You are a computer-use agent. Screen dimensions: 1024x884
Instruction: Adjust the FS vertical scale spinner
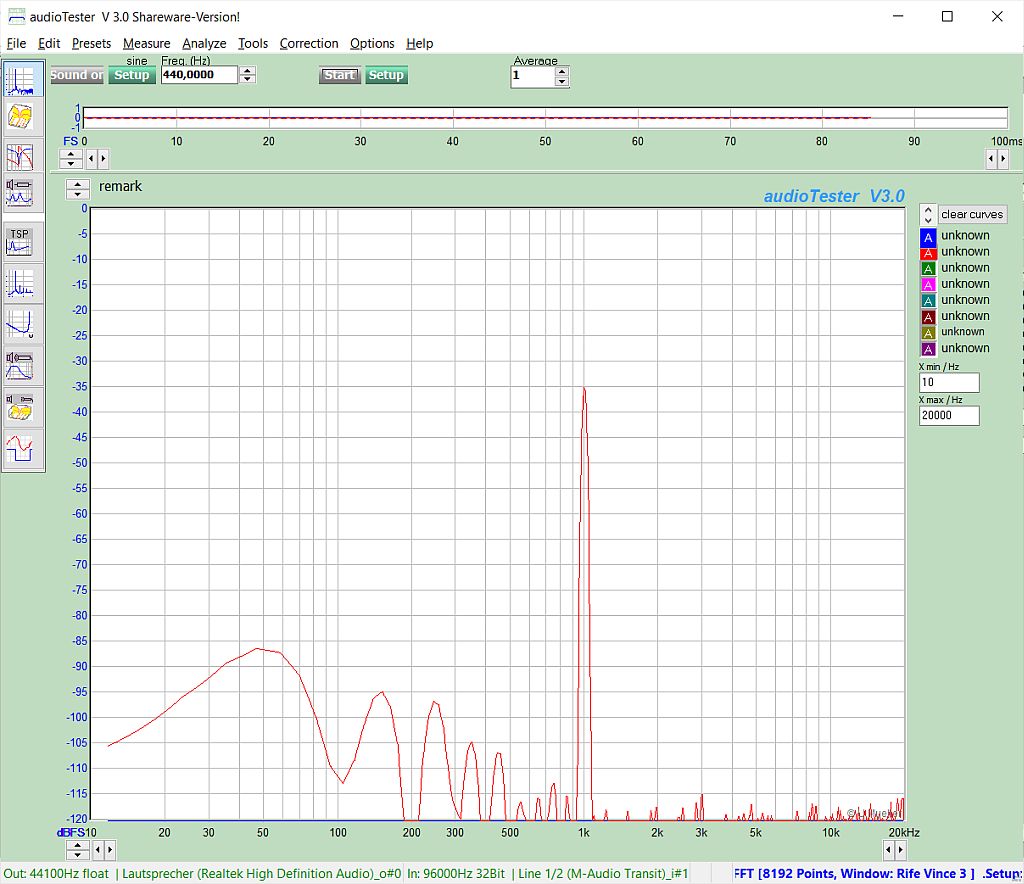(x=71, y=158)
